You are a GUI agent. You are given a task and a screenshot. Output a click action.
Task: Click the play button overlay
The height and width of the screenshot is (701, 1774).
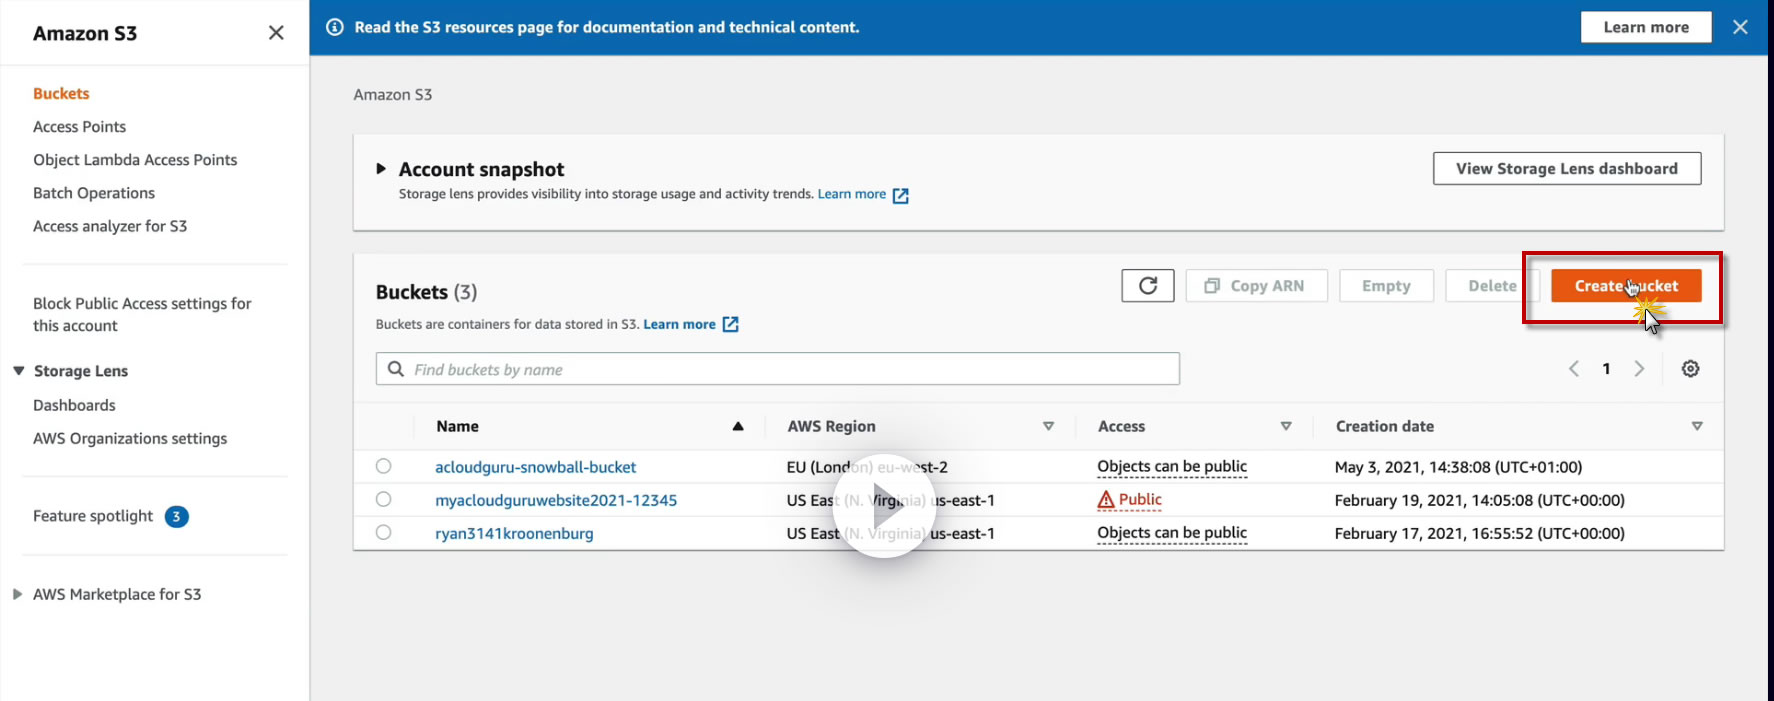(885, 507)
